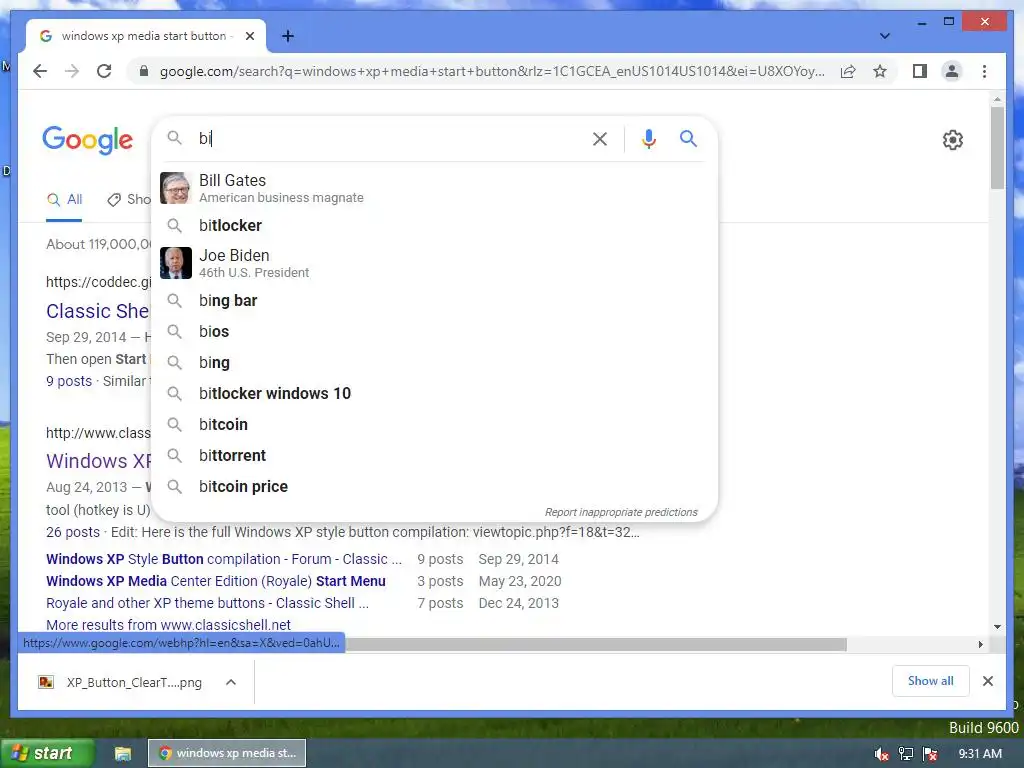Image resolution: width=1024 pixels, height=768 pixels.
Task: Click the Chrome taskbar window button
Action: pos(227,753)
